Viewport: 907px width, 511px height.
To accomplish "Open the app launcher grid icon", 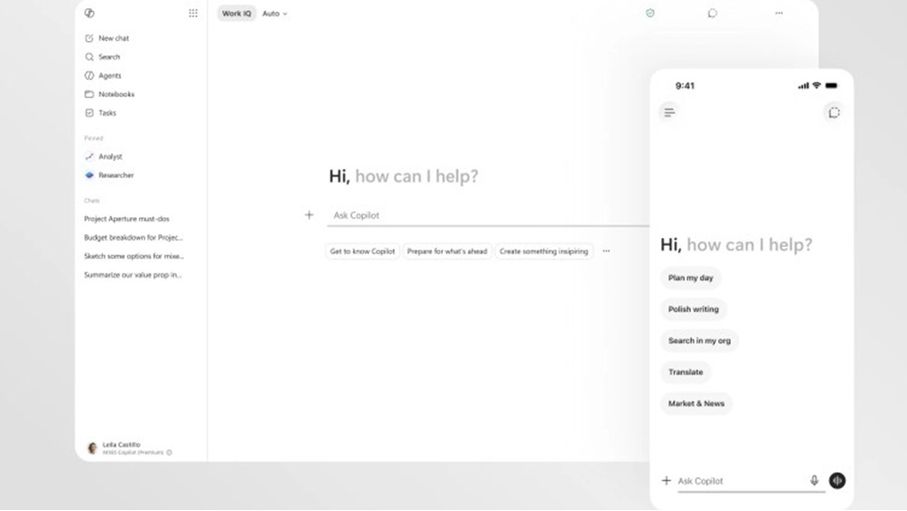I will pos(193,13).
